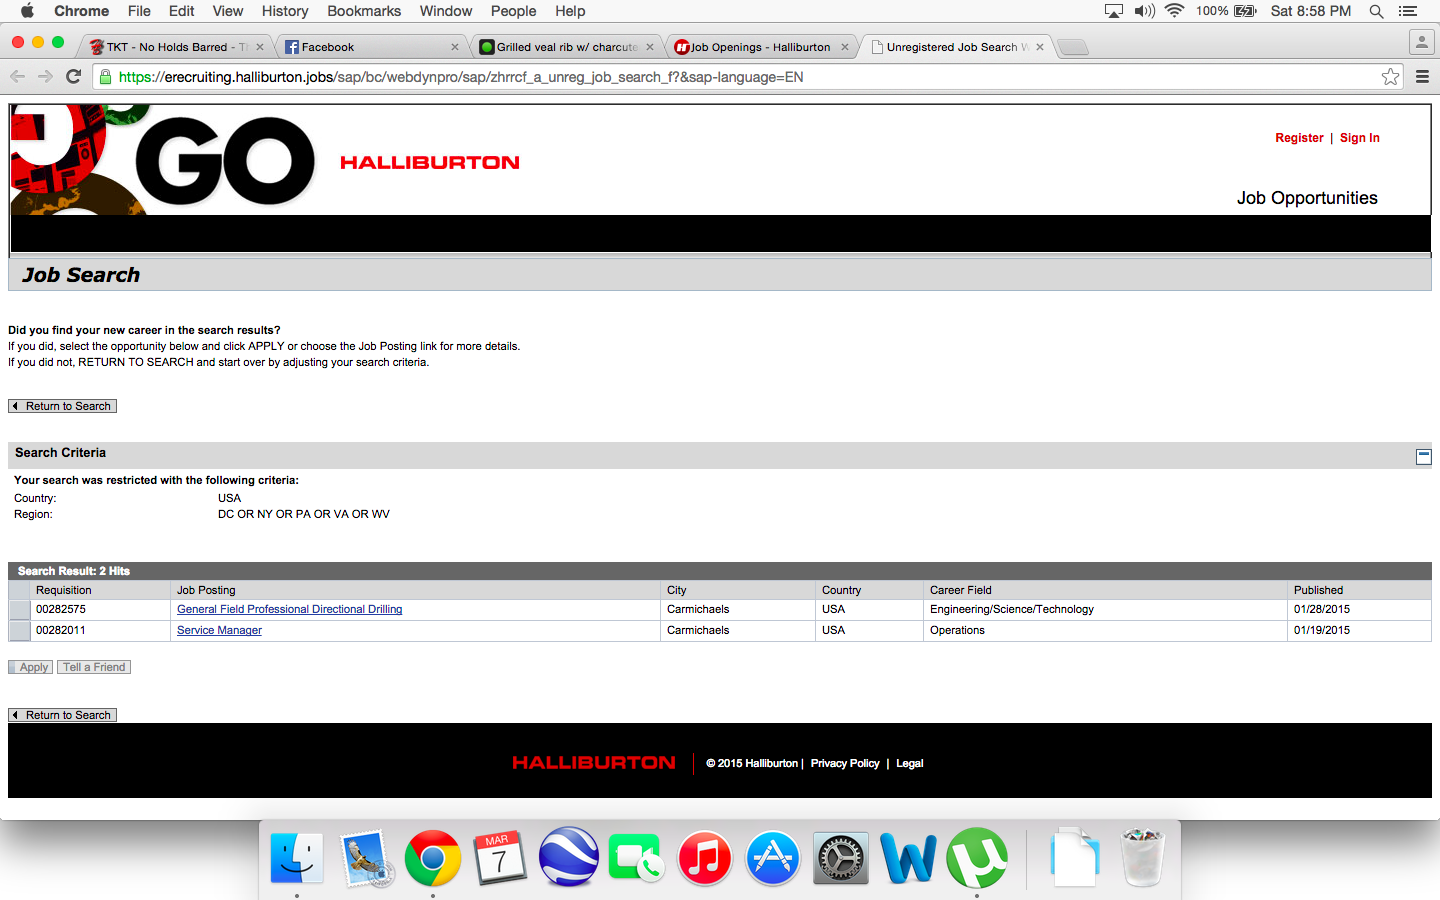Click the green secure padlock icon

(x=105, y=77)
